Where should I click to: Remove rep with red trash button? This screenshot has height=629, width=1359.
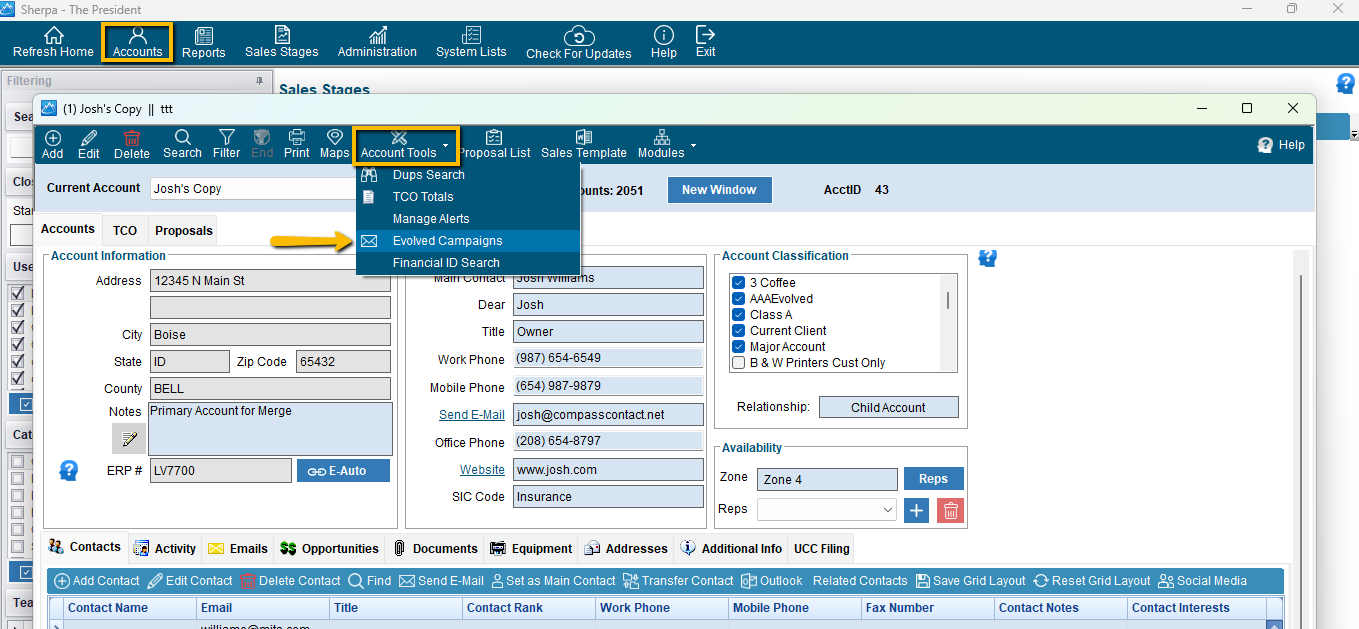[951, 510]
